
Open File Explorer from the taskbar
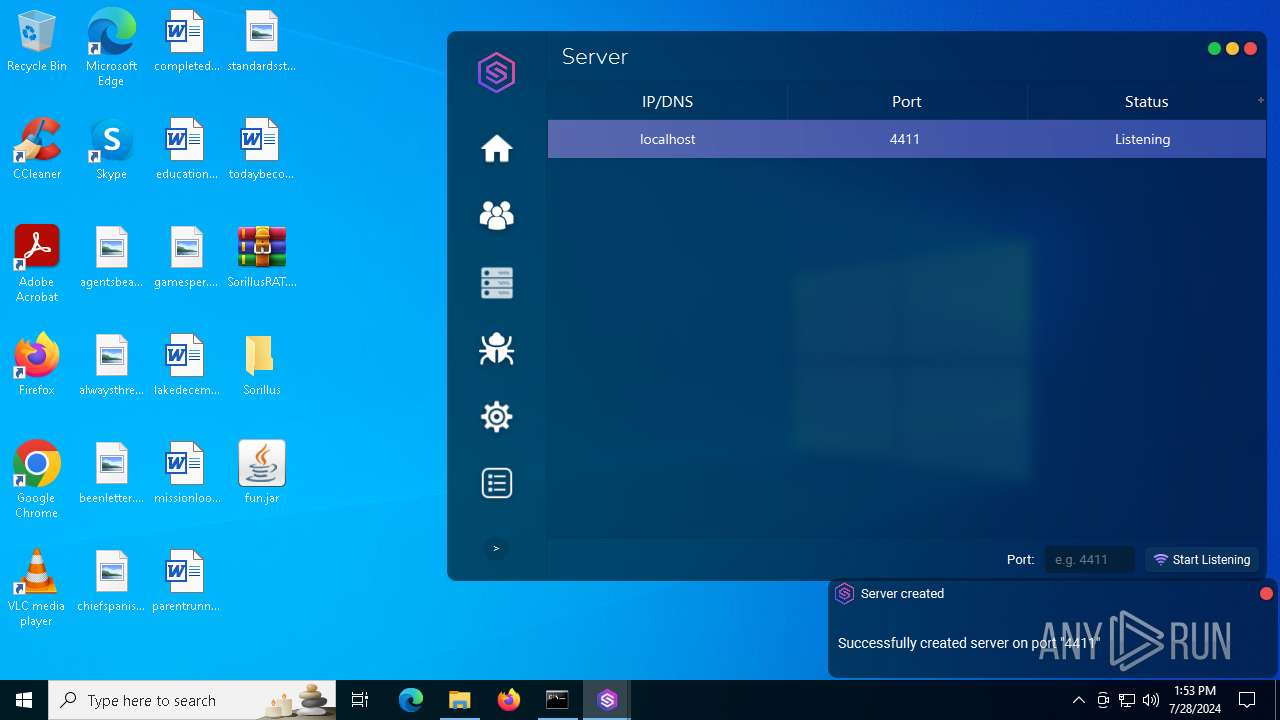click(459, 700)
